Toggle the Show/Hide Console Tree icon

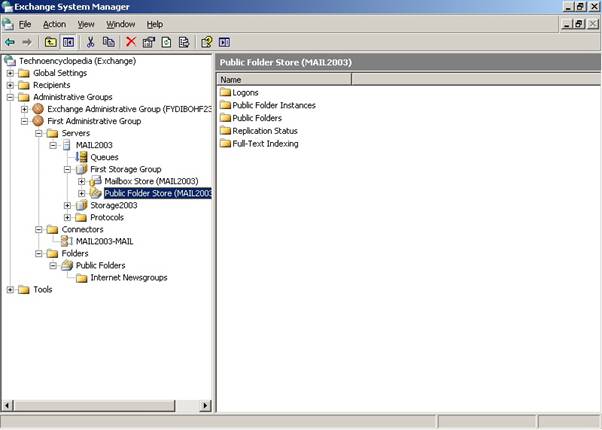[x=68, y=42]
